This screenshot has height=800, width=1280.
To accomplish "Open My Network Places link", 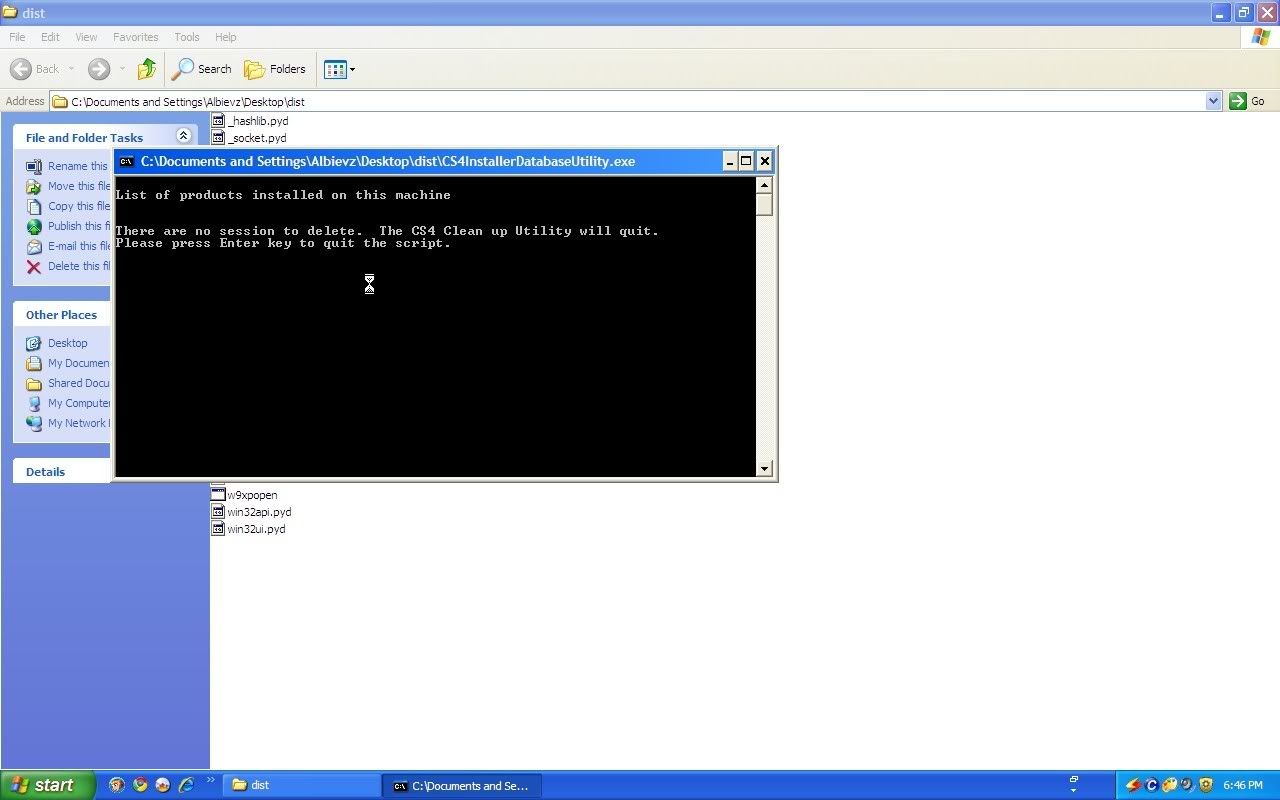I will point(68,423).
